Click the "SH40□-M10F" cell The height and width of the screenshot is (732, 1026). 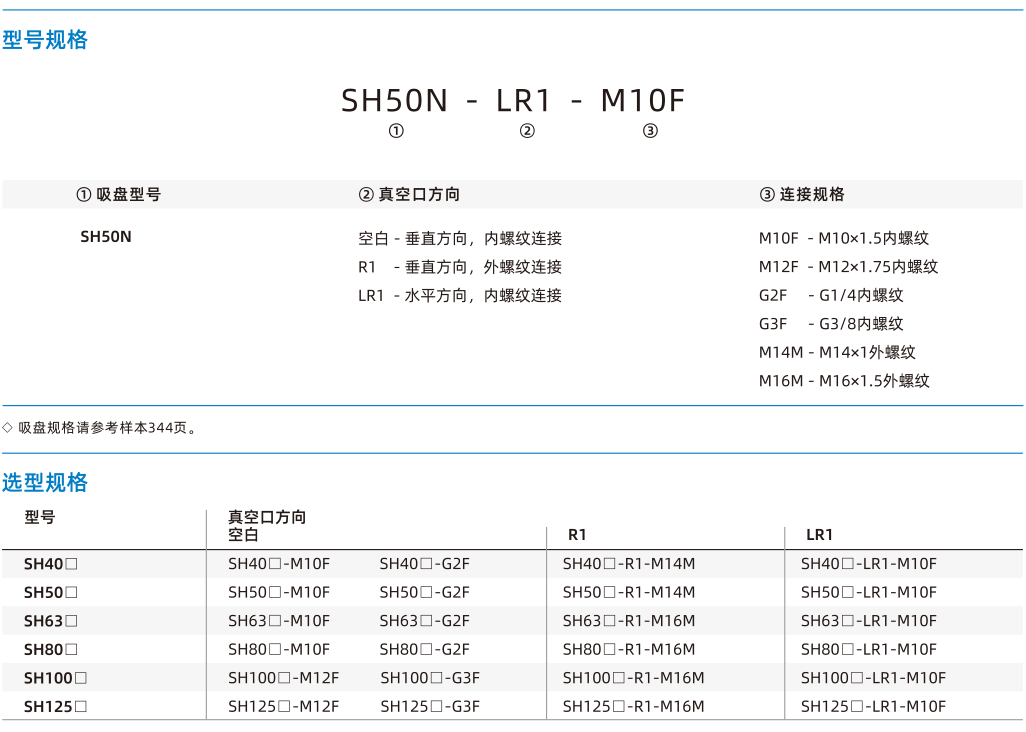pos(279,564)
